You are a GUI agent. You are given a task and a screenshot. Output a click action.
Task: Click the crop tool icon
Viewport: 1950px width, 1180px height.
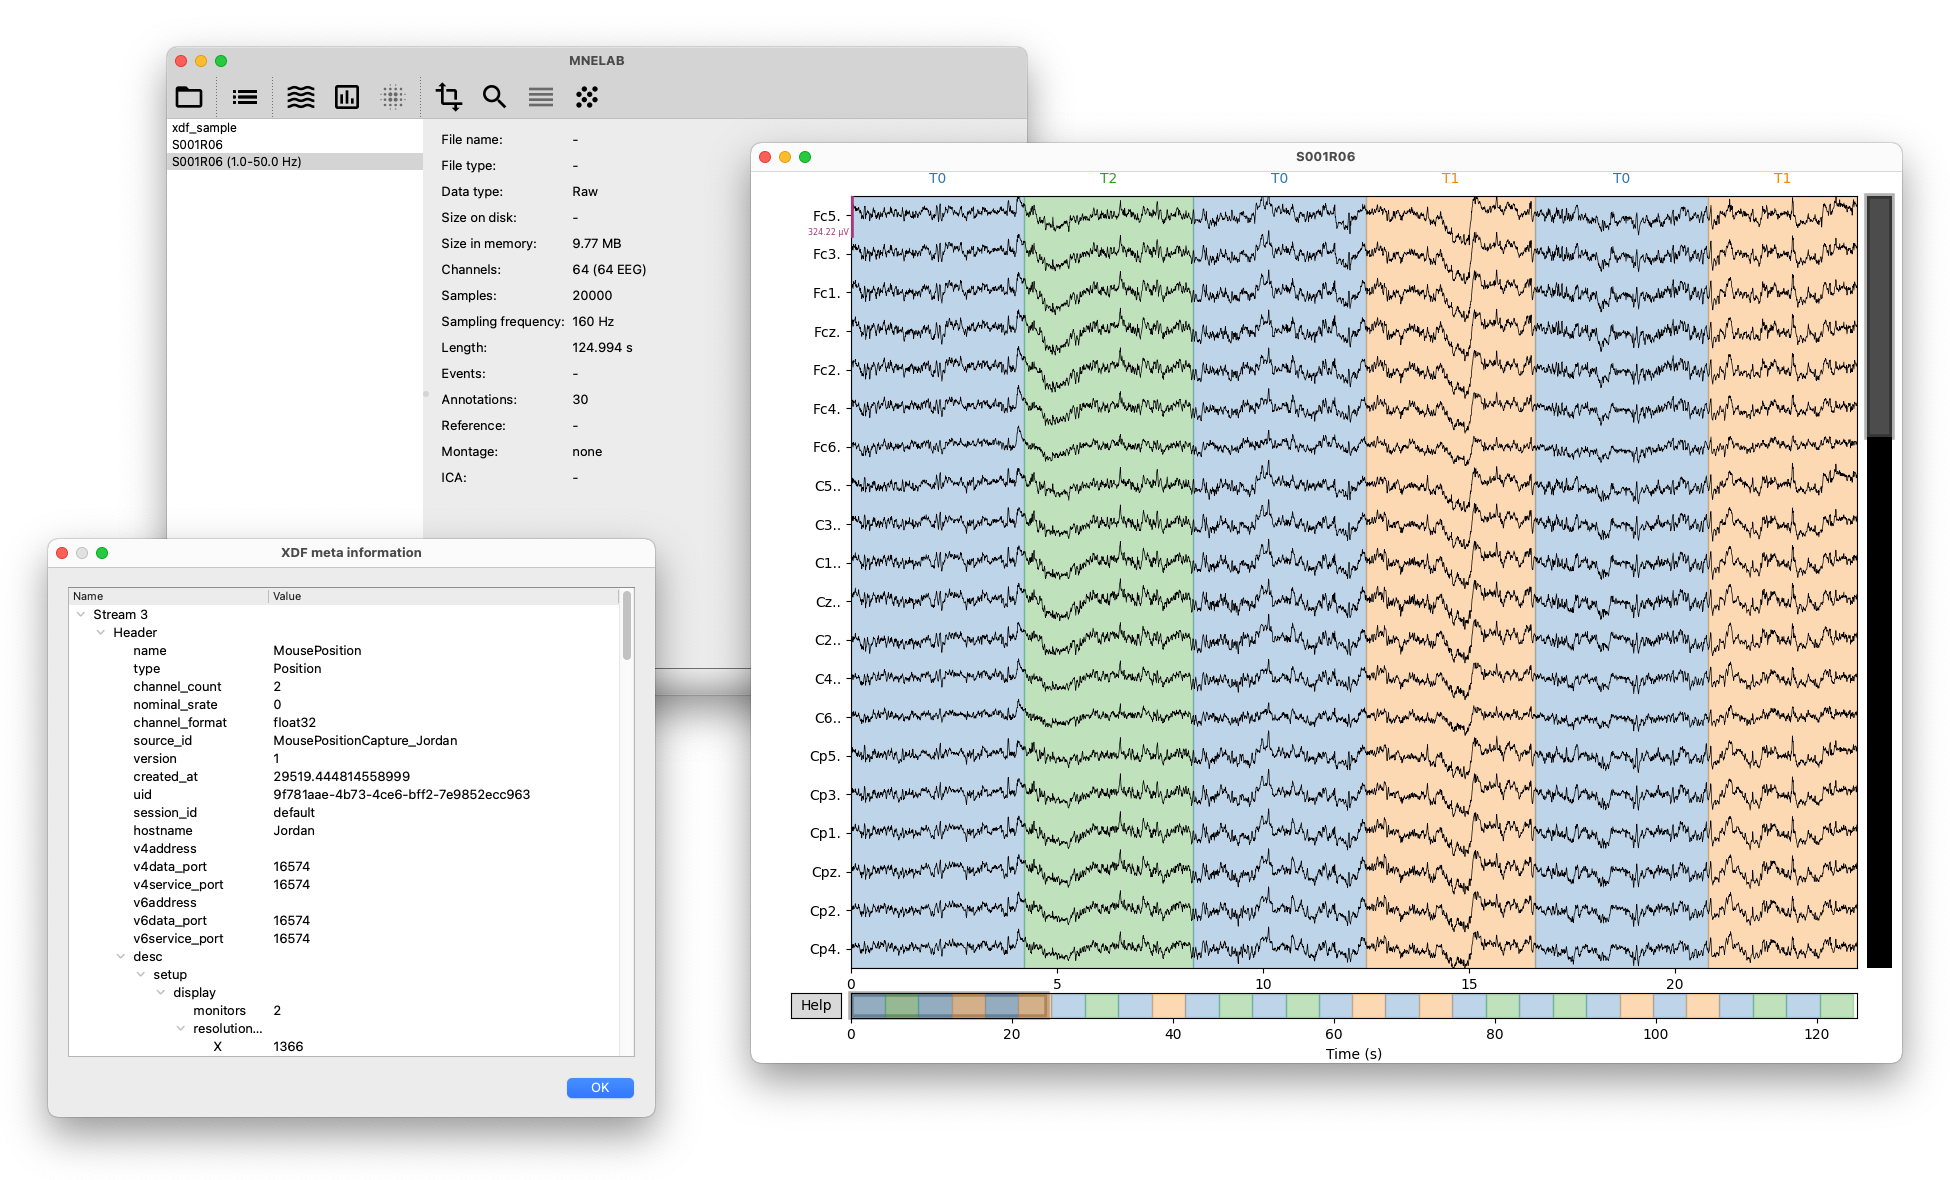[x=448, y=97]
